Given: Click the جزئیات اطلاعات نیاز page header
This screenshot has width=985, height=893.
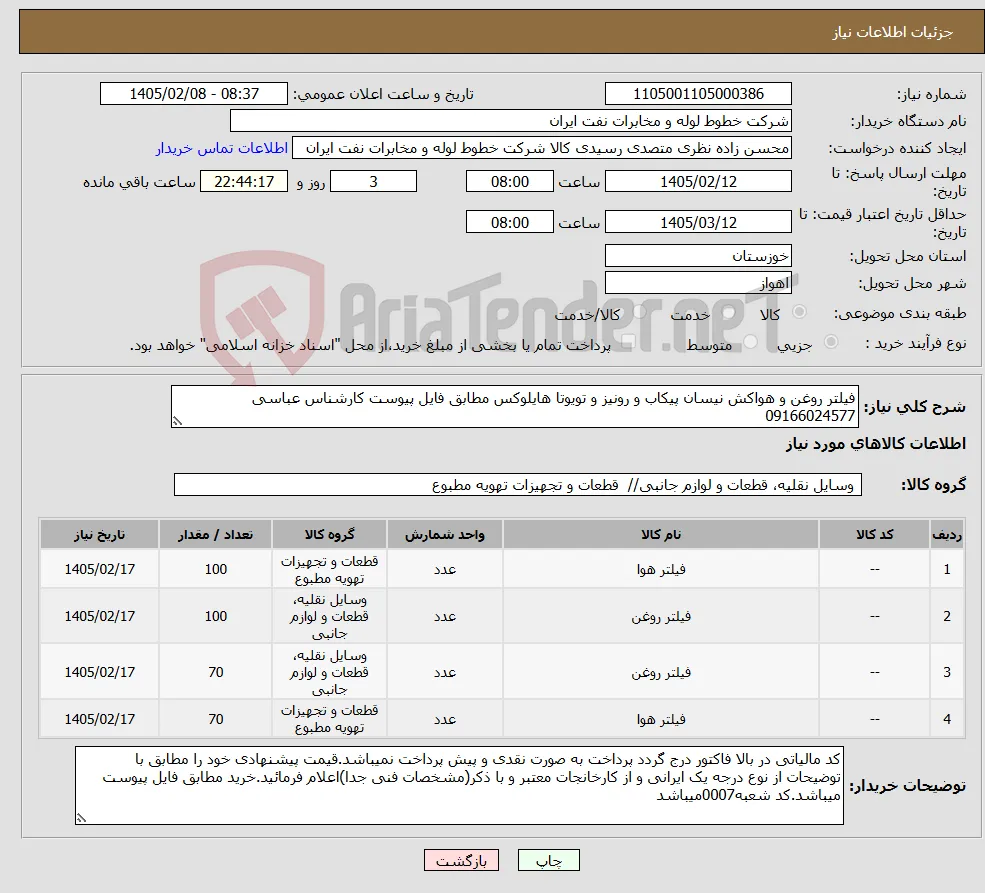Looking at the screenshot, I should click(893, 32).
